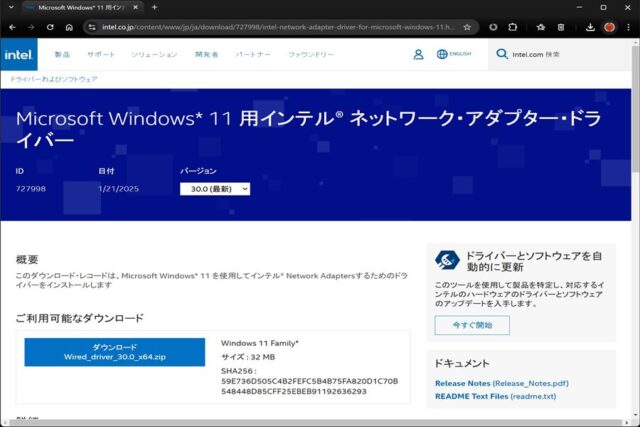Close the Microsoft Windows 11 tab
The image size is (640, 427).
pyautogui.click(x=136, y=7)
